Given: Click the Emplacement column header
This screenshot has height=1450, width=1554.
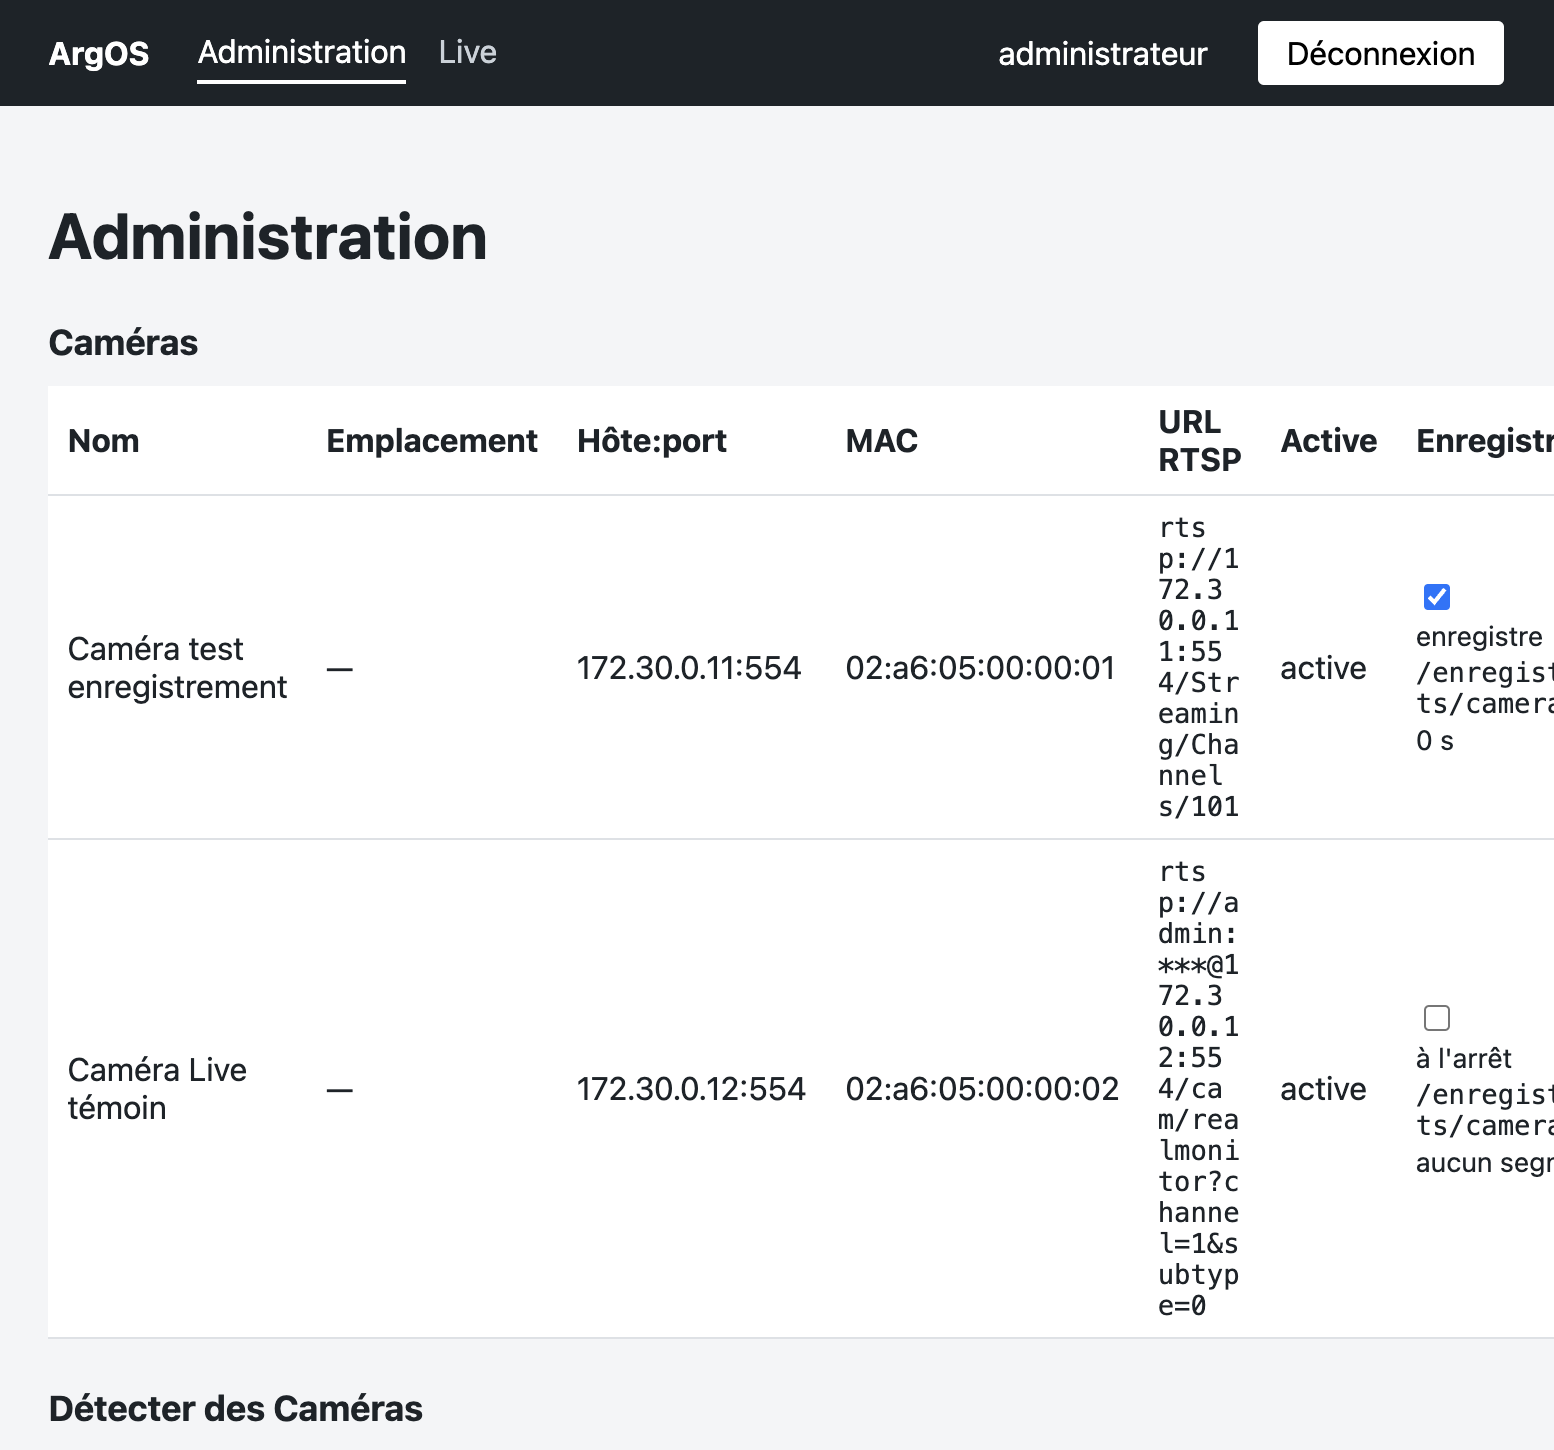Looking at the screenshot, I should coord(432,441).
